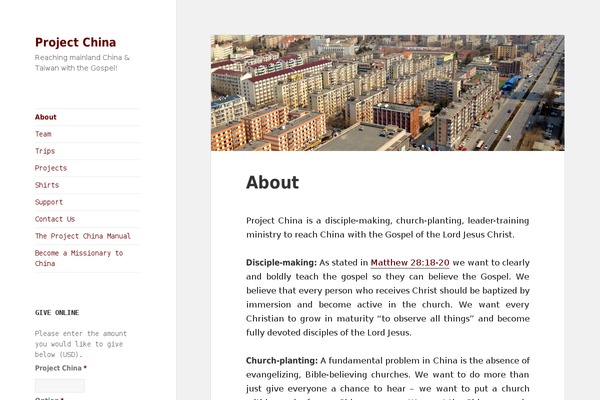Image resolution: width=600 pixels, height=400 pixels.
Task: Visit the Shirts page
Action: click(x=47, y=185)
